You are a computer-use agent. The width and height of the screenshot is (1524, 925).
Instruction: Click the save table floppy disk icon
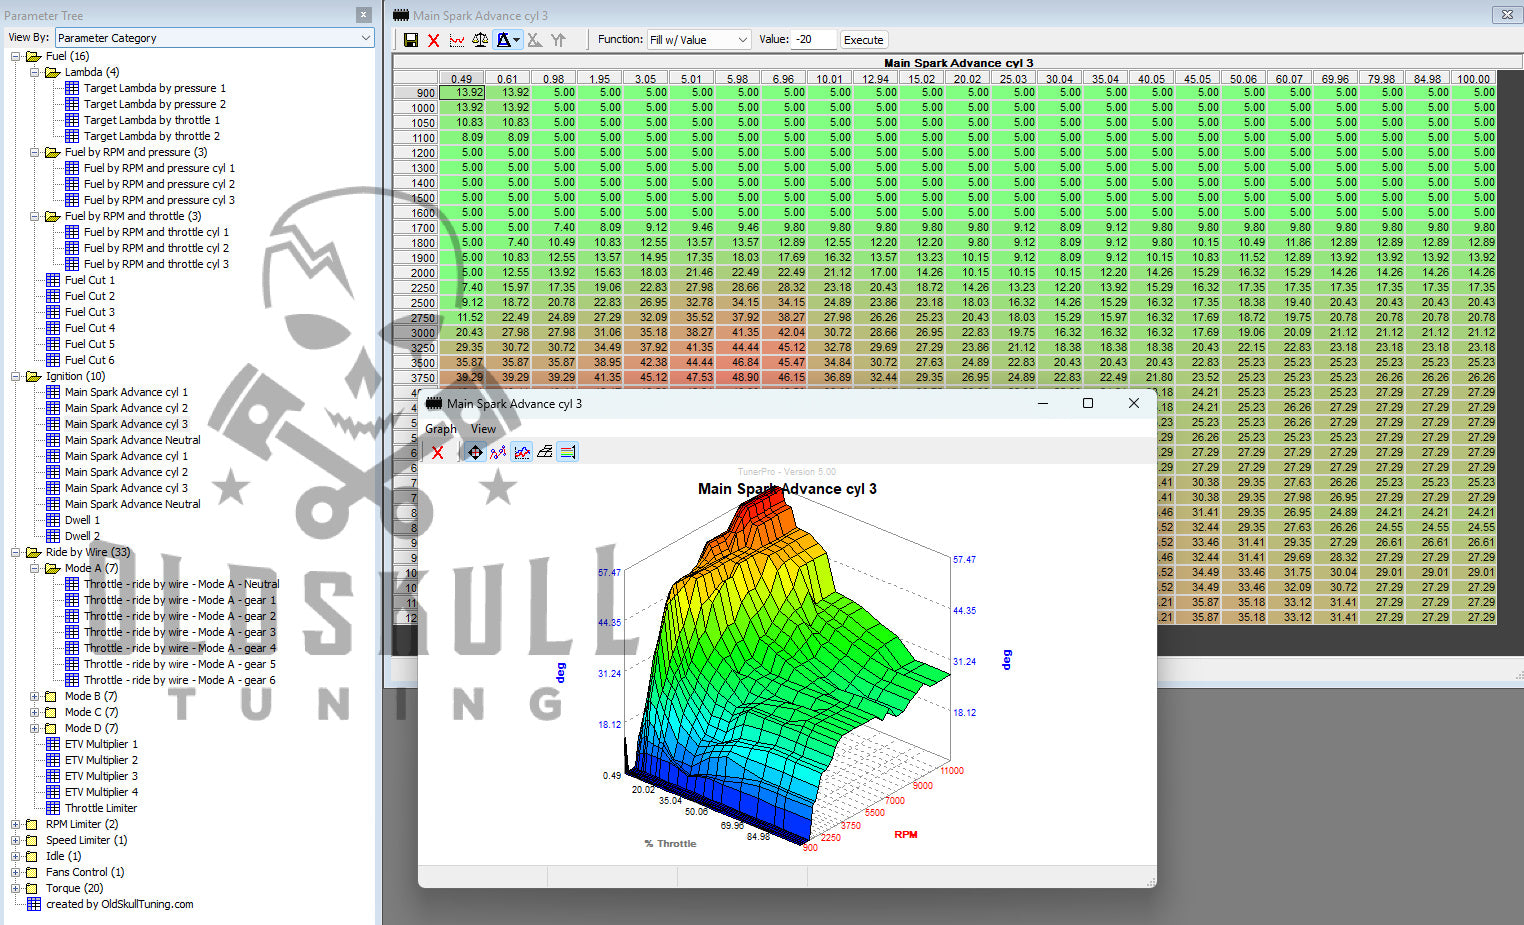pos(411,40)
